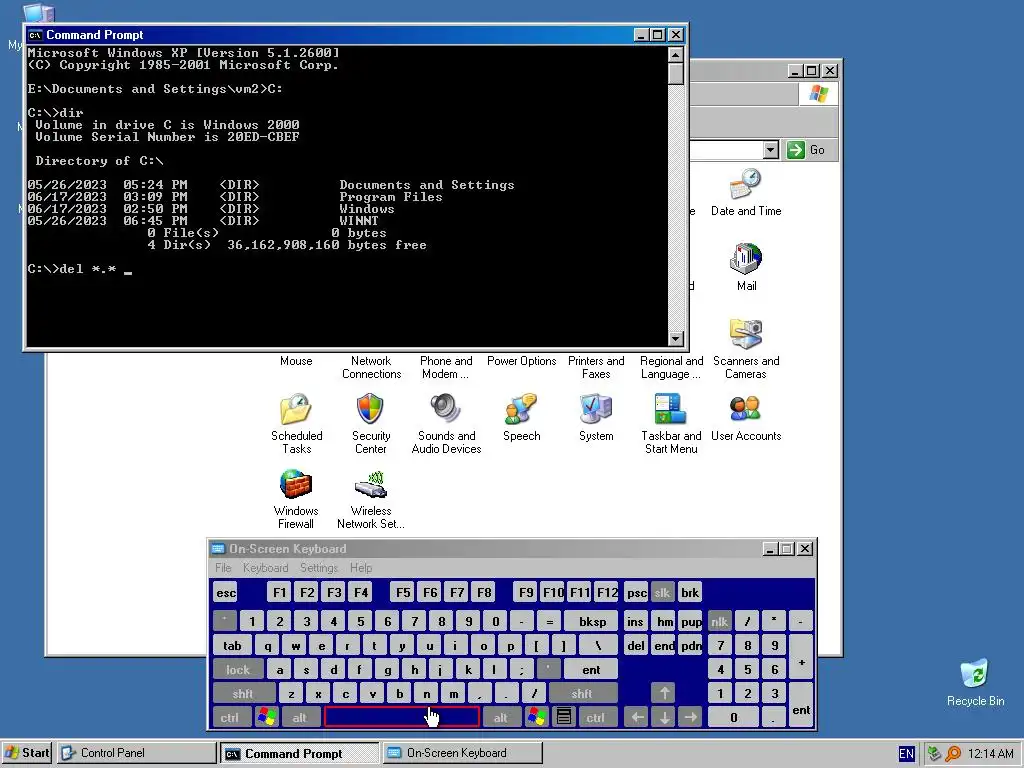The image size is (1024, 768).
Task: Click the left arrow key on On-Screen Keyboard
Action: pyautogui.click(x=637, y=717)
